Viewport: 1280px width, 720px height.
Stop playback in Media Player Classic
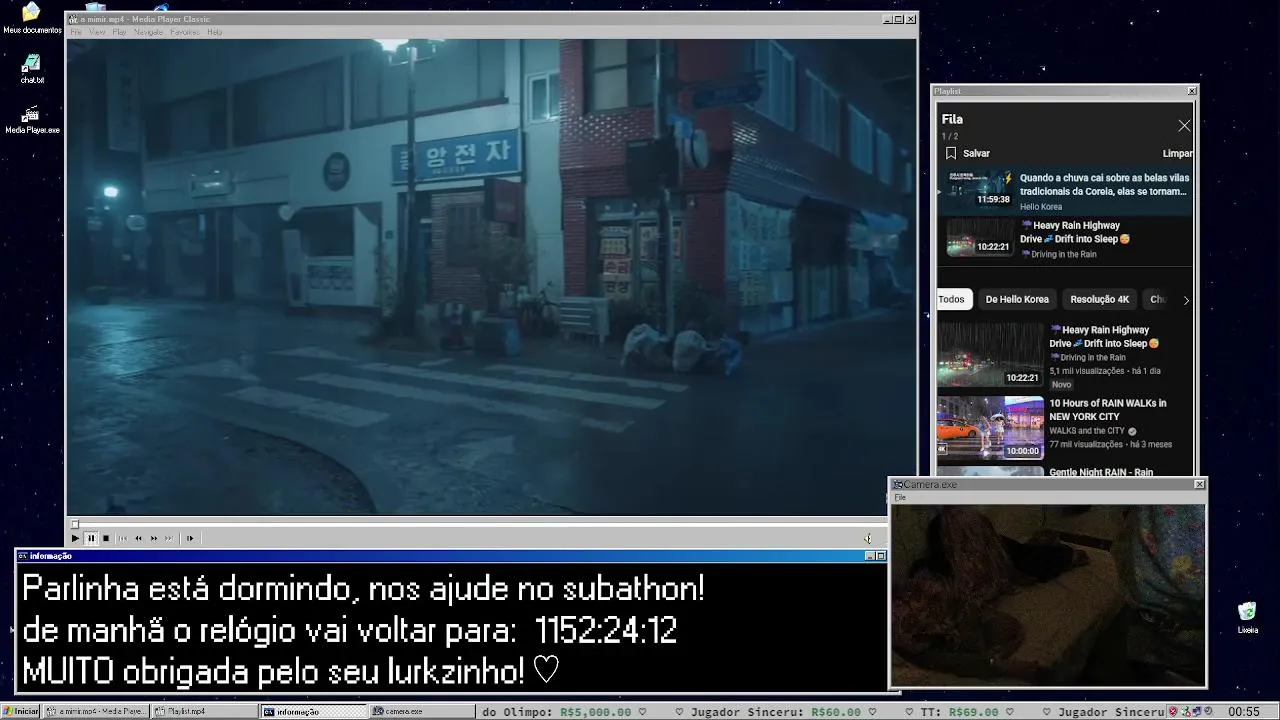(x=106, y=538)
